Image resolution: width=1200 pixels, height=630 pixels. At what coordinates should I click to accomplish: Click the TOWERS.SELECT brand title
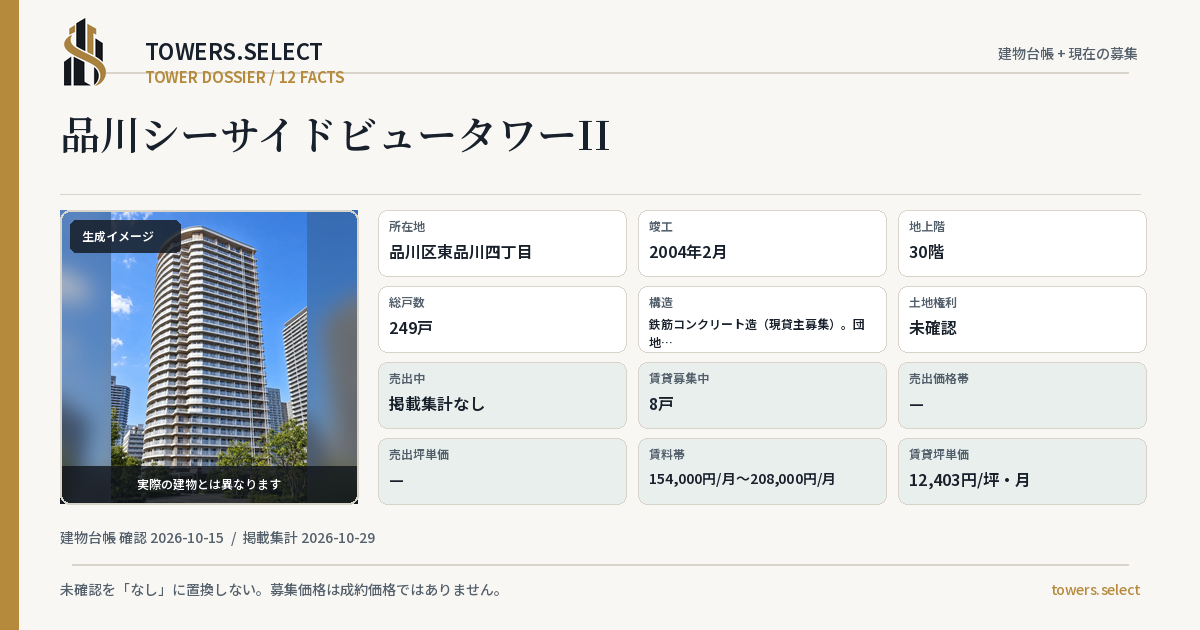point(234,52)
